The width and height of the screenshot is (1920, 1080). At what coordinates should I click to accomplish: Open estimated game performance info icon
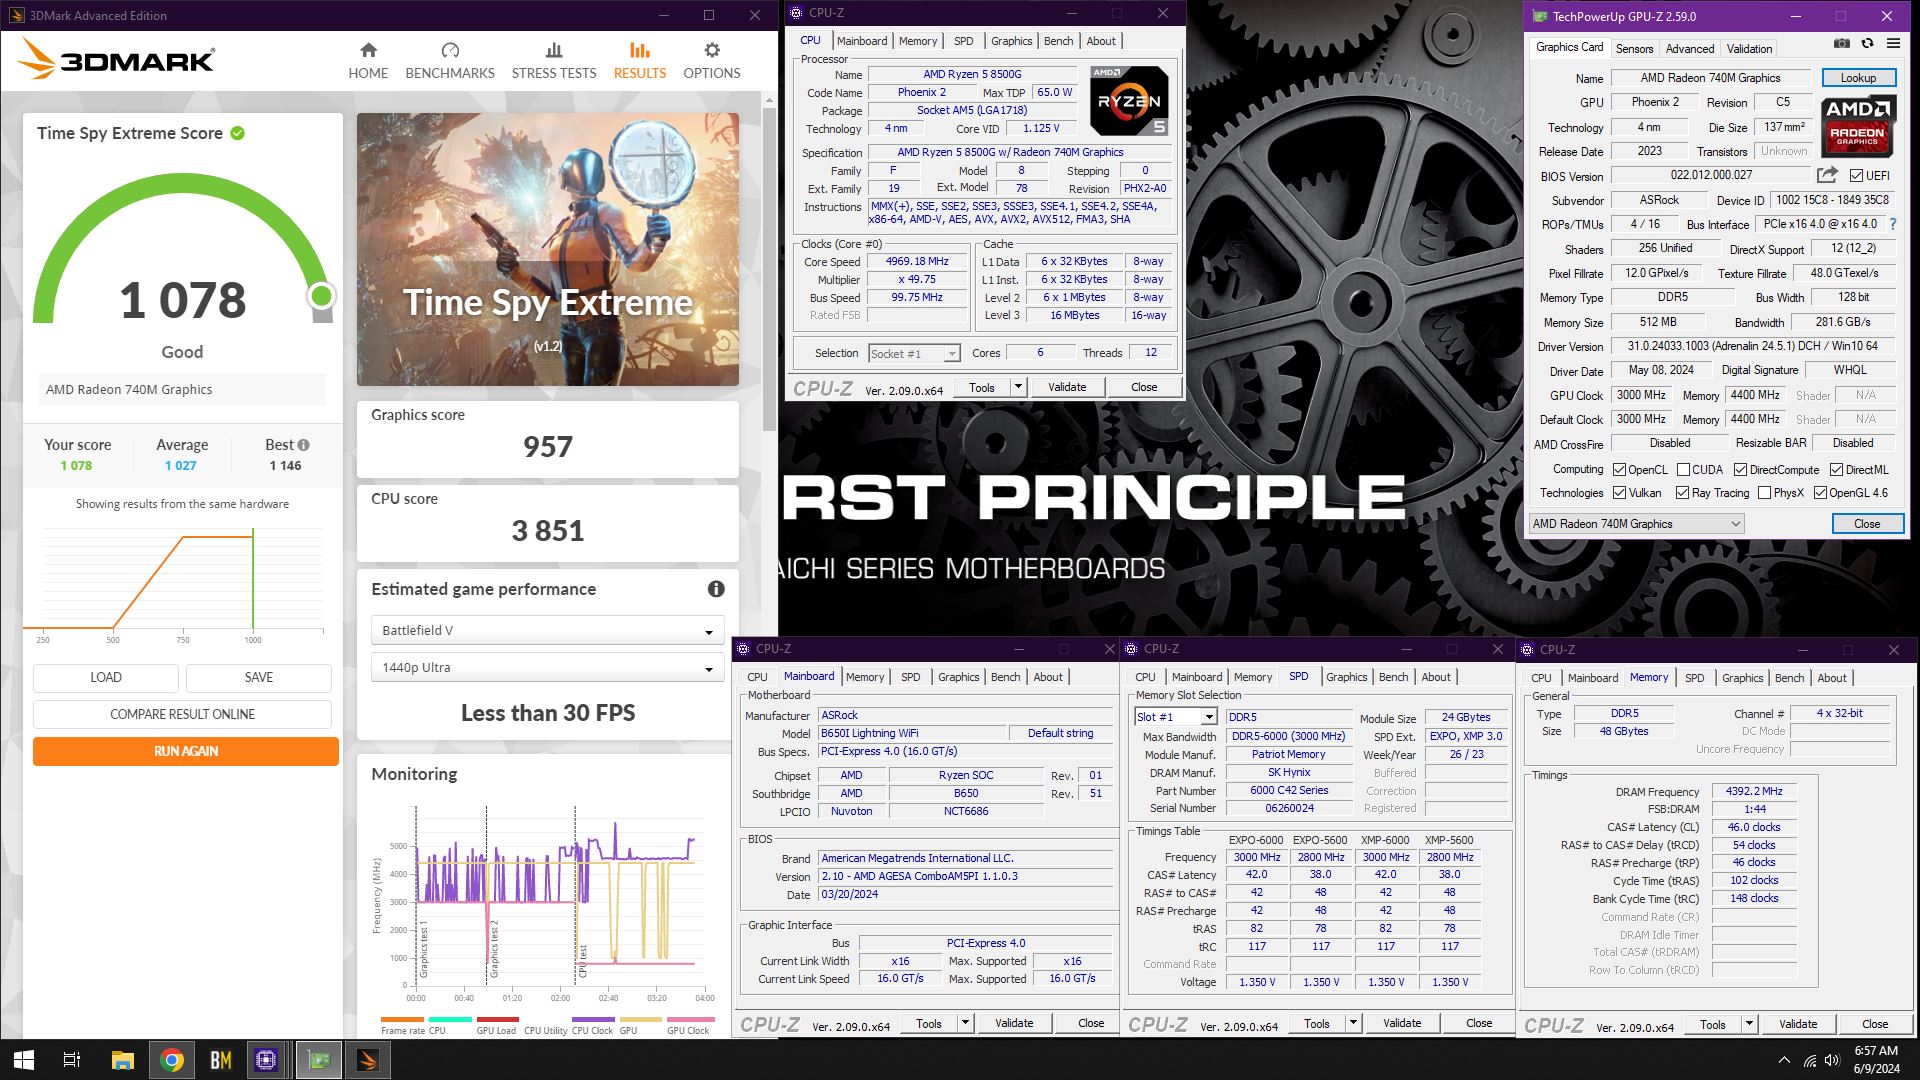[716, 589]
